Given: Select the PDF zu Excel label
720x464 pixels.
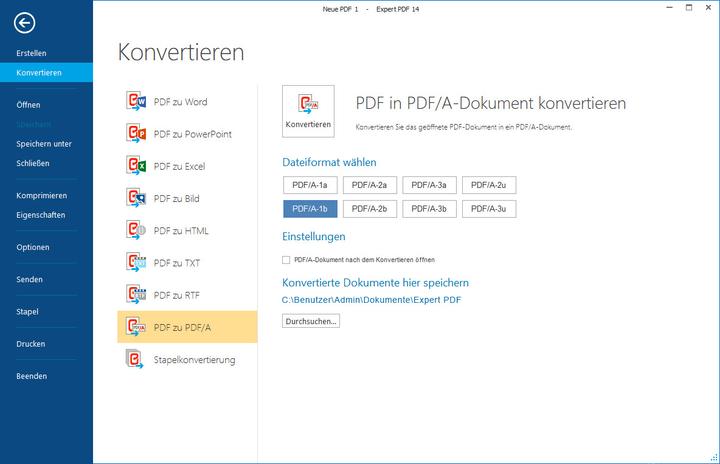Looking at the screenshot, I should pos(180,166).
